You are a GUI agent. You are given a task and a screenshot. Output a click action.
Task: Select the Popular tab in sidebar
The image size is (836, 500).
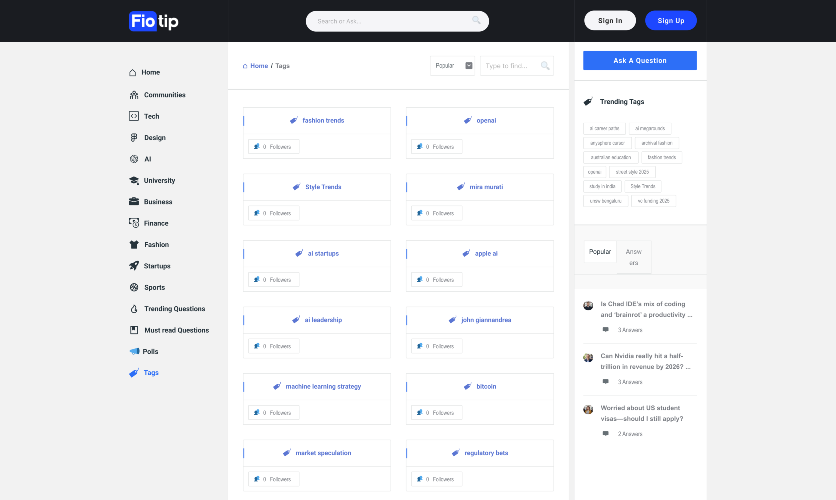(x=600, y=252)
